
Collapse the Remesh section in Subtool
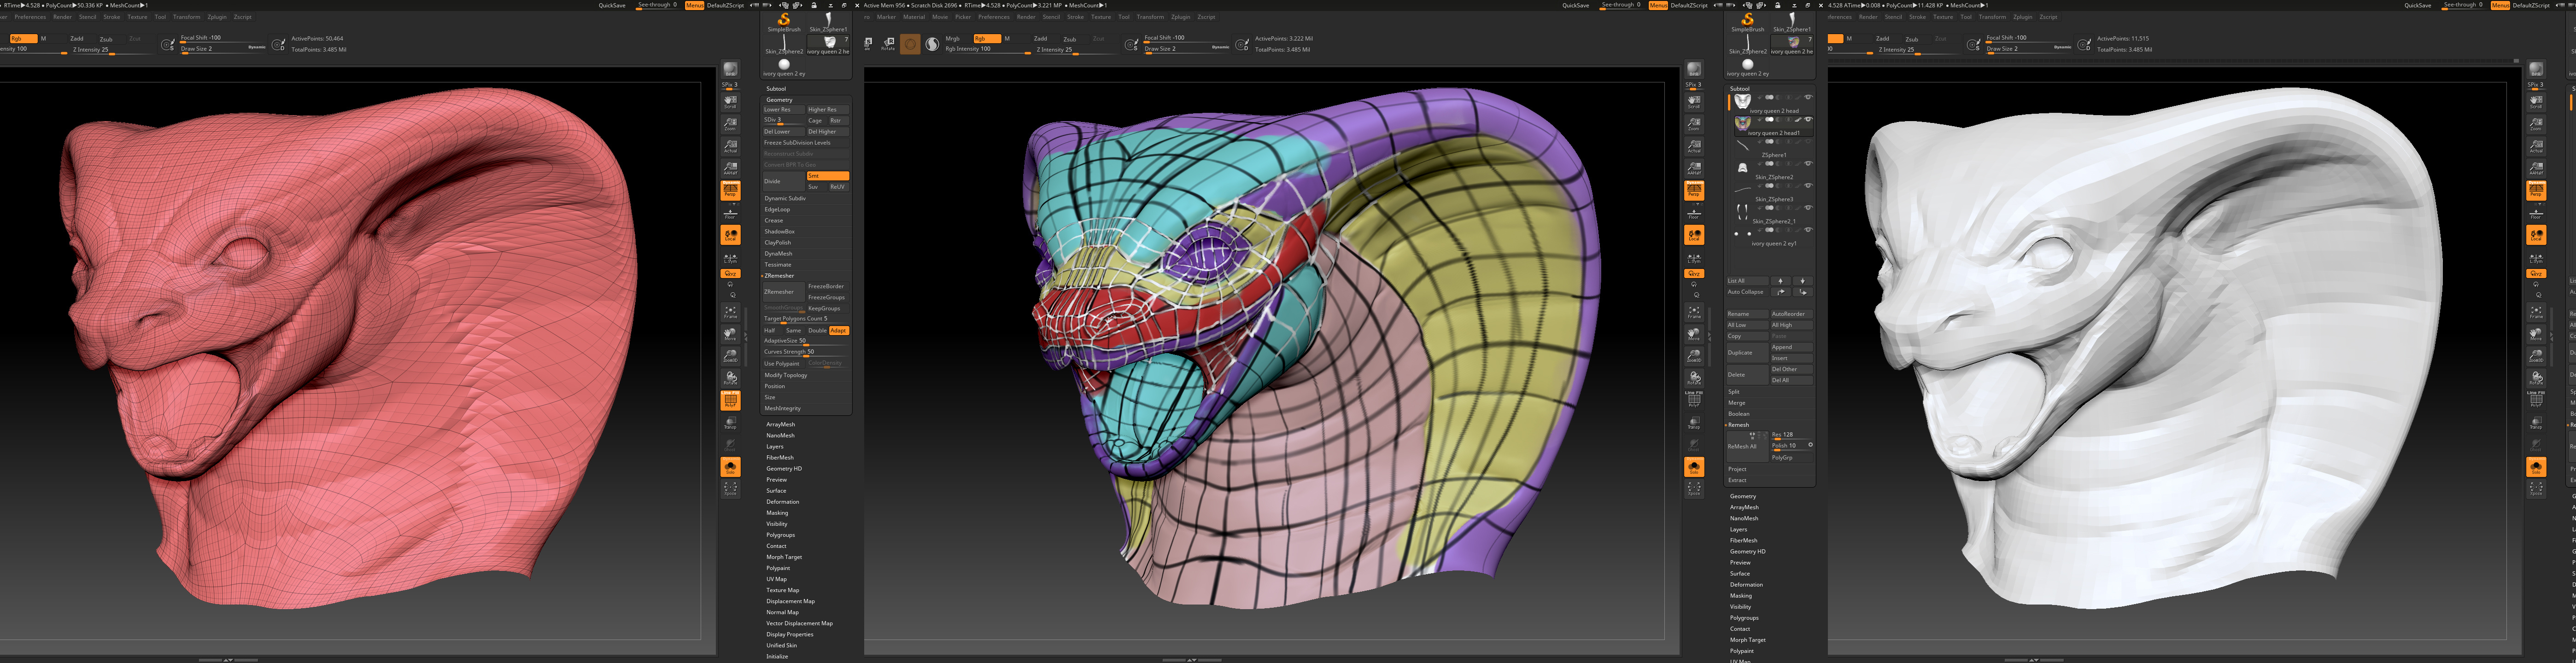(1739, 425)
